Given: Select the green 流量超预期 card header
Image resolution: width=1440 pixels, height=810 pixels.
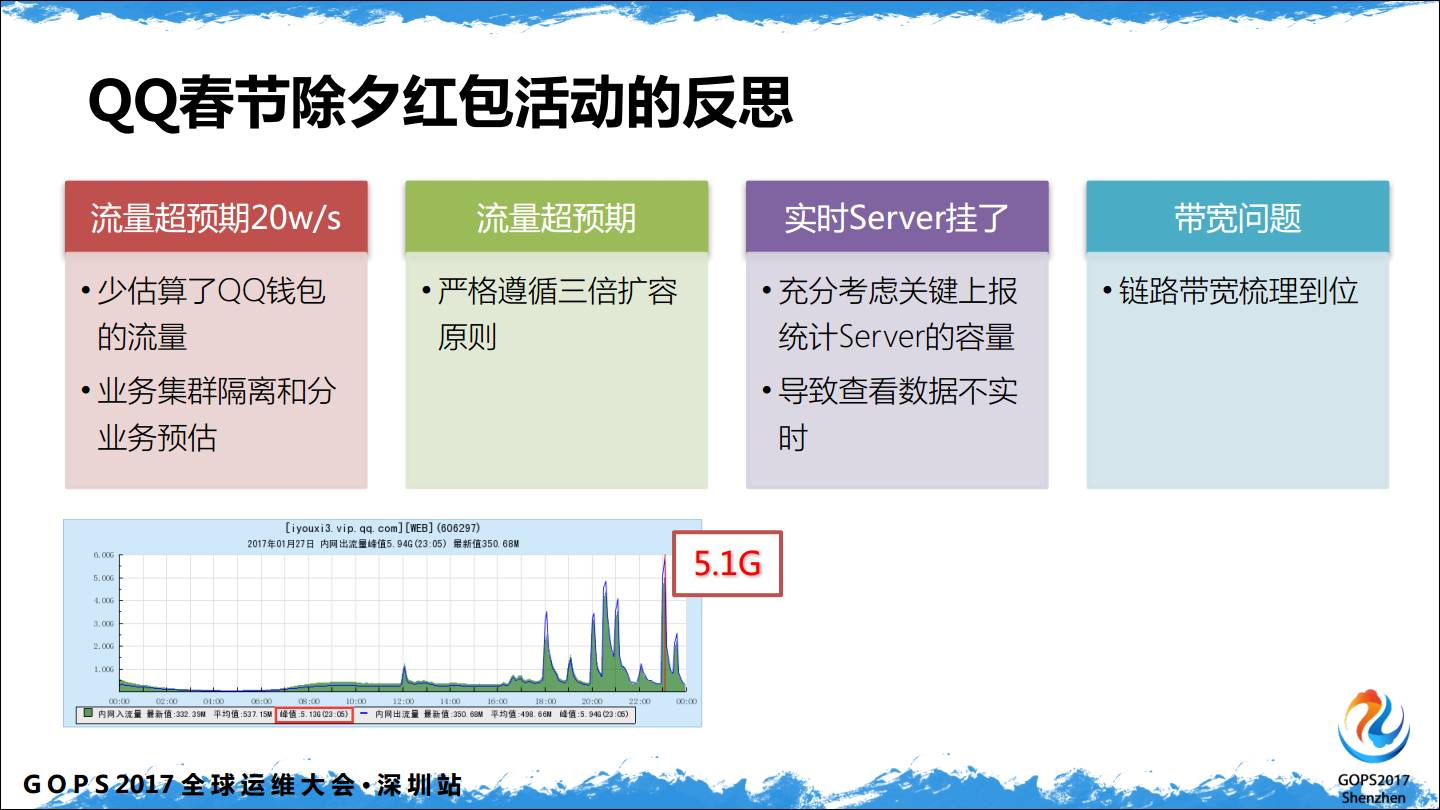Looking at the screenshot, I should [556, 217].
